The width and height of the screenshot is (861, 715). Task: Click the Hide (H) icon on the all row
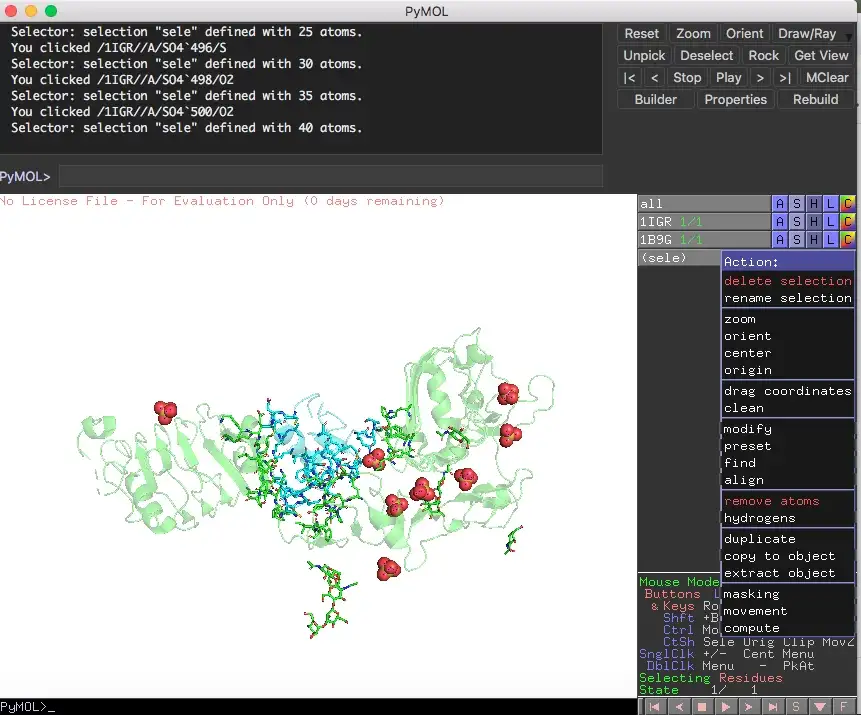pos(813,203)
